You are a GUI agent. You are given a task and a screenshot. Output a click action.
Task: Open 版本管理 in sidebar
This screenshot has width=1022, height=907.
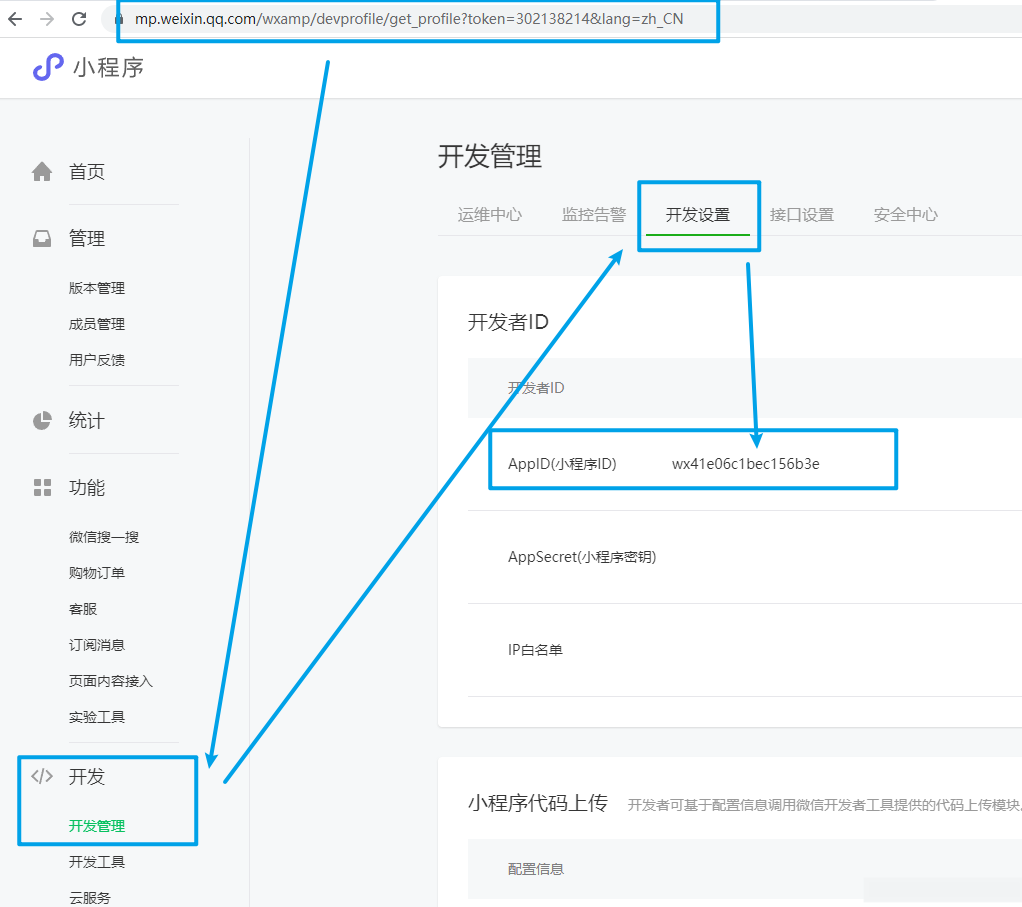pos(96,288)
